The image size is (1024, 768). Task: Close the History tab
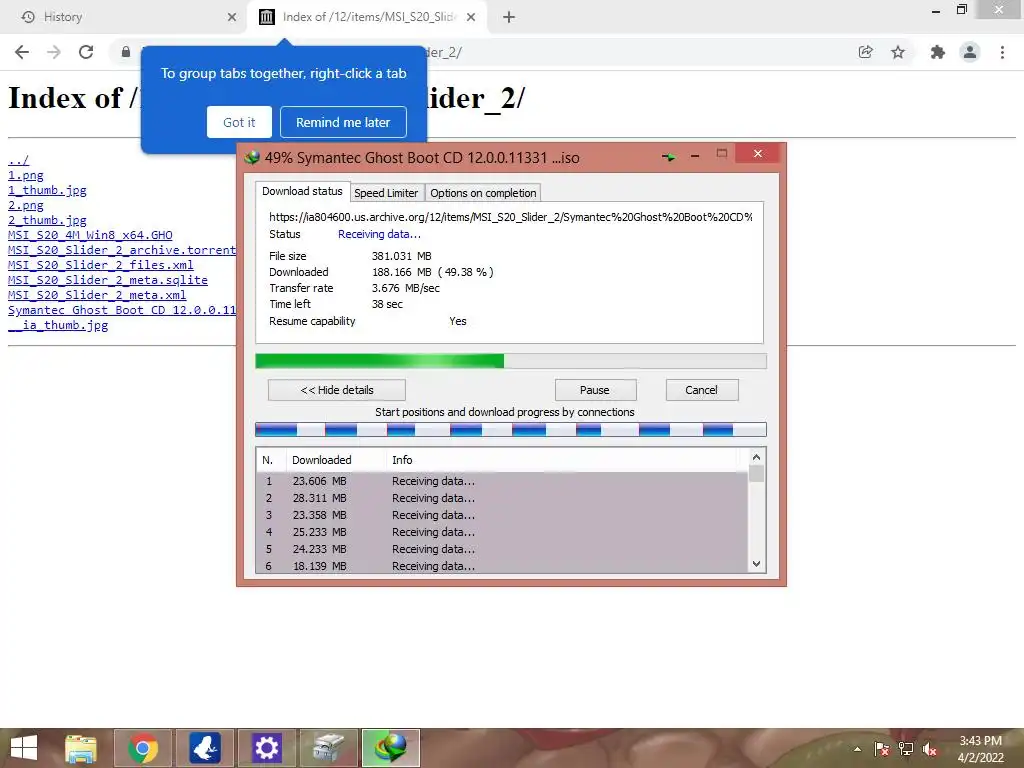pos(232,17)
